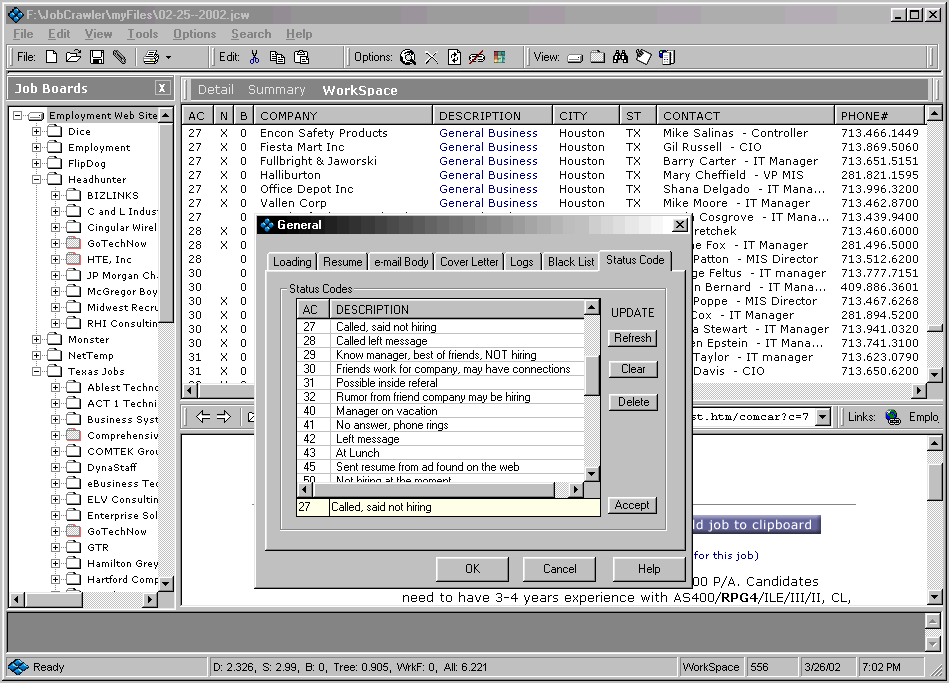Click the browser back arrow icon
This screenshot has width=949, height=683.
[x=203, y=417]
